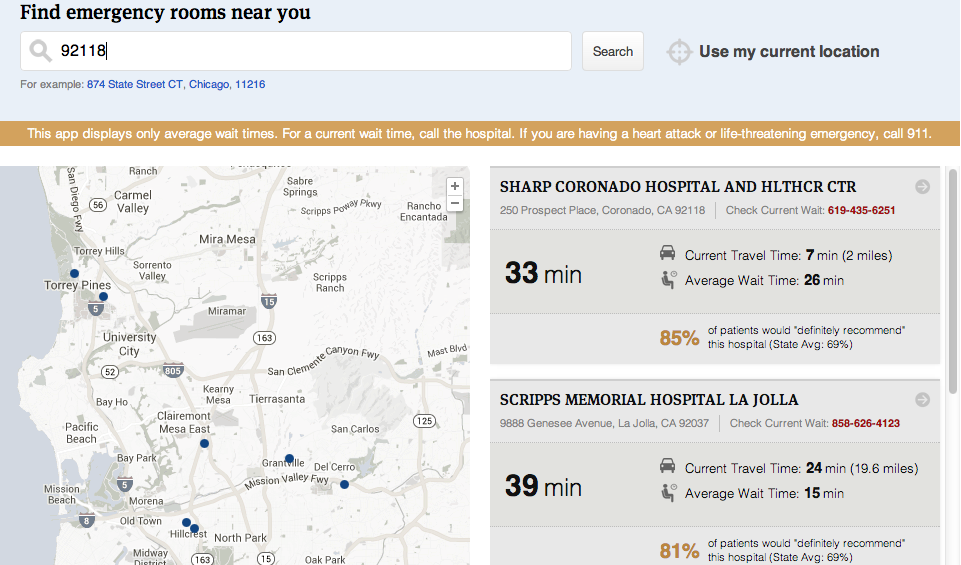Click the 81% recommend rating

click(x=679, y=551)
